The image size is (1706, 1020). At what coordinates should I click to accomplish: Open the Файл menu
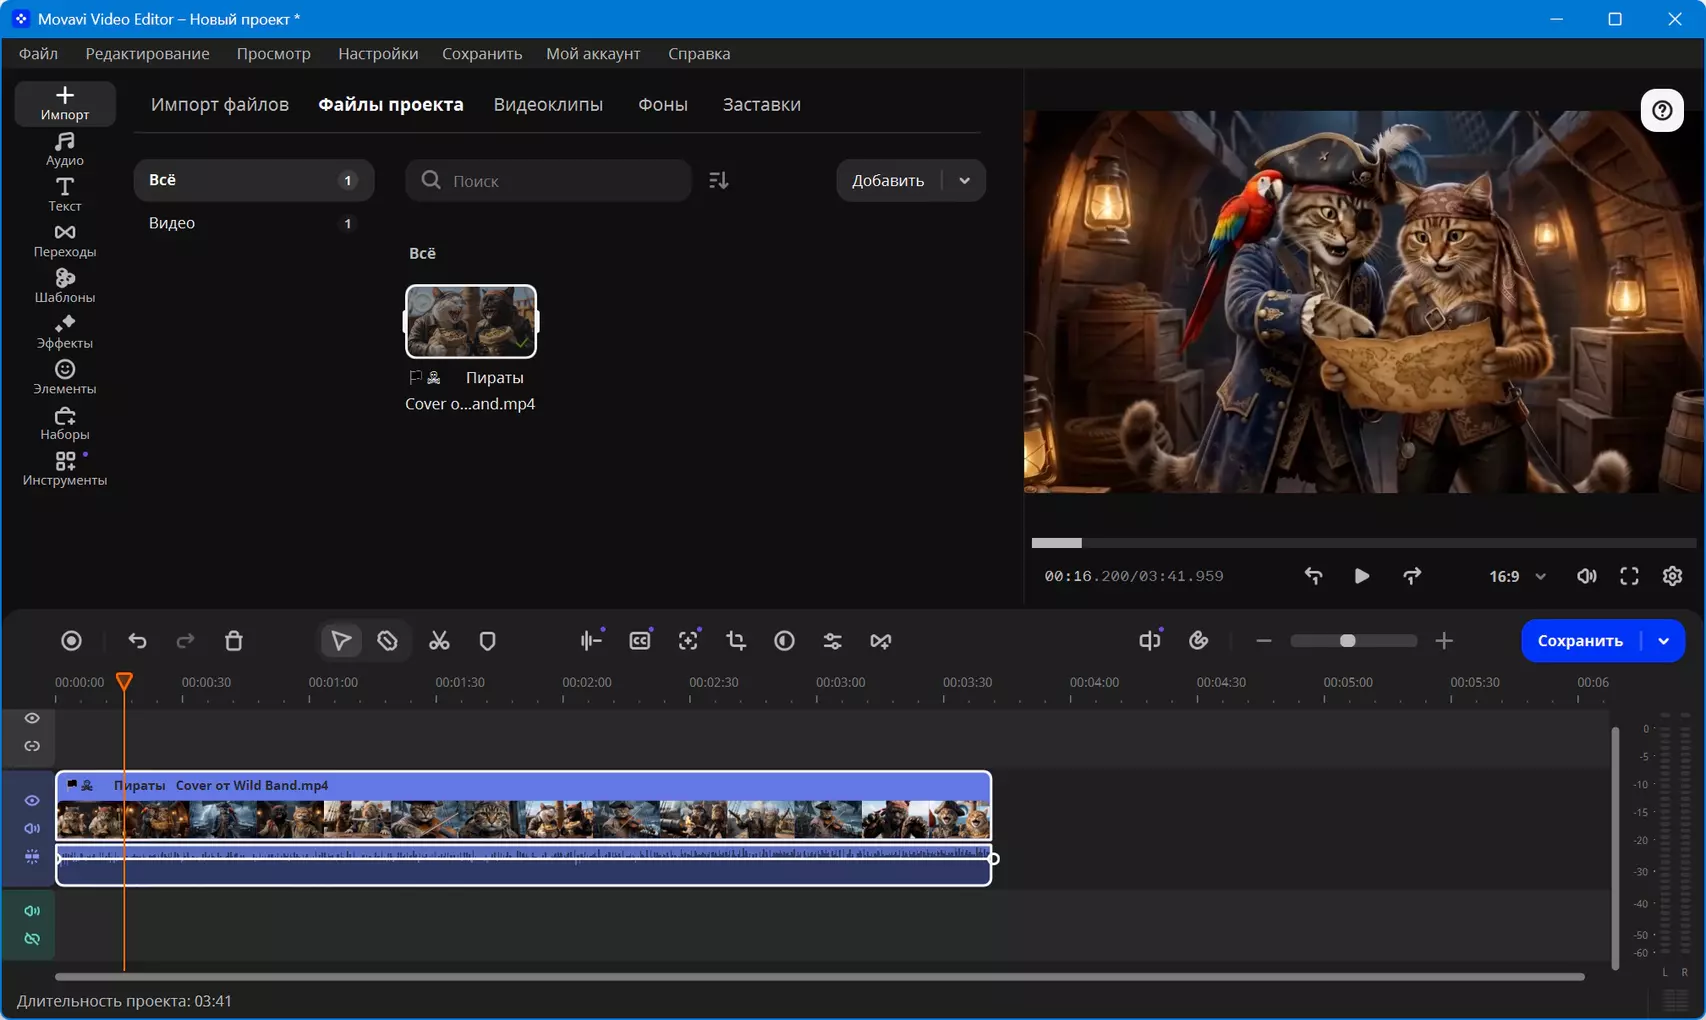(38, 54)
